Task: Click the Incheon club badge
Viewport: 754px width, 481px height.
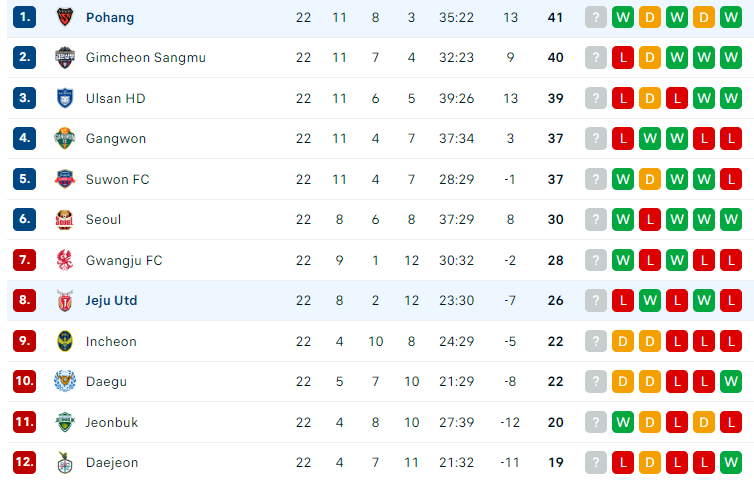Action: pyautogui.click(x=65, y=341)
